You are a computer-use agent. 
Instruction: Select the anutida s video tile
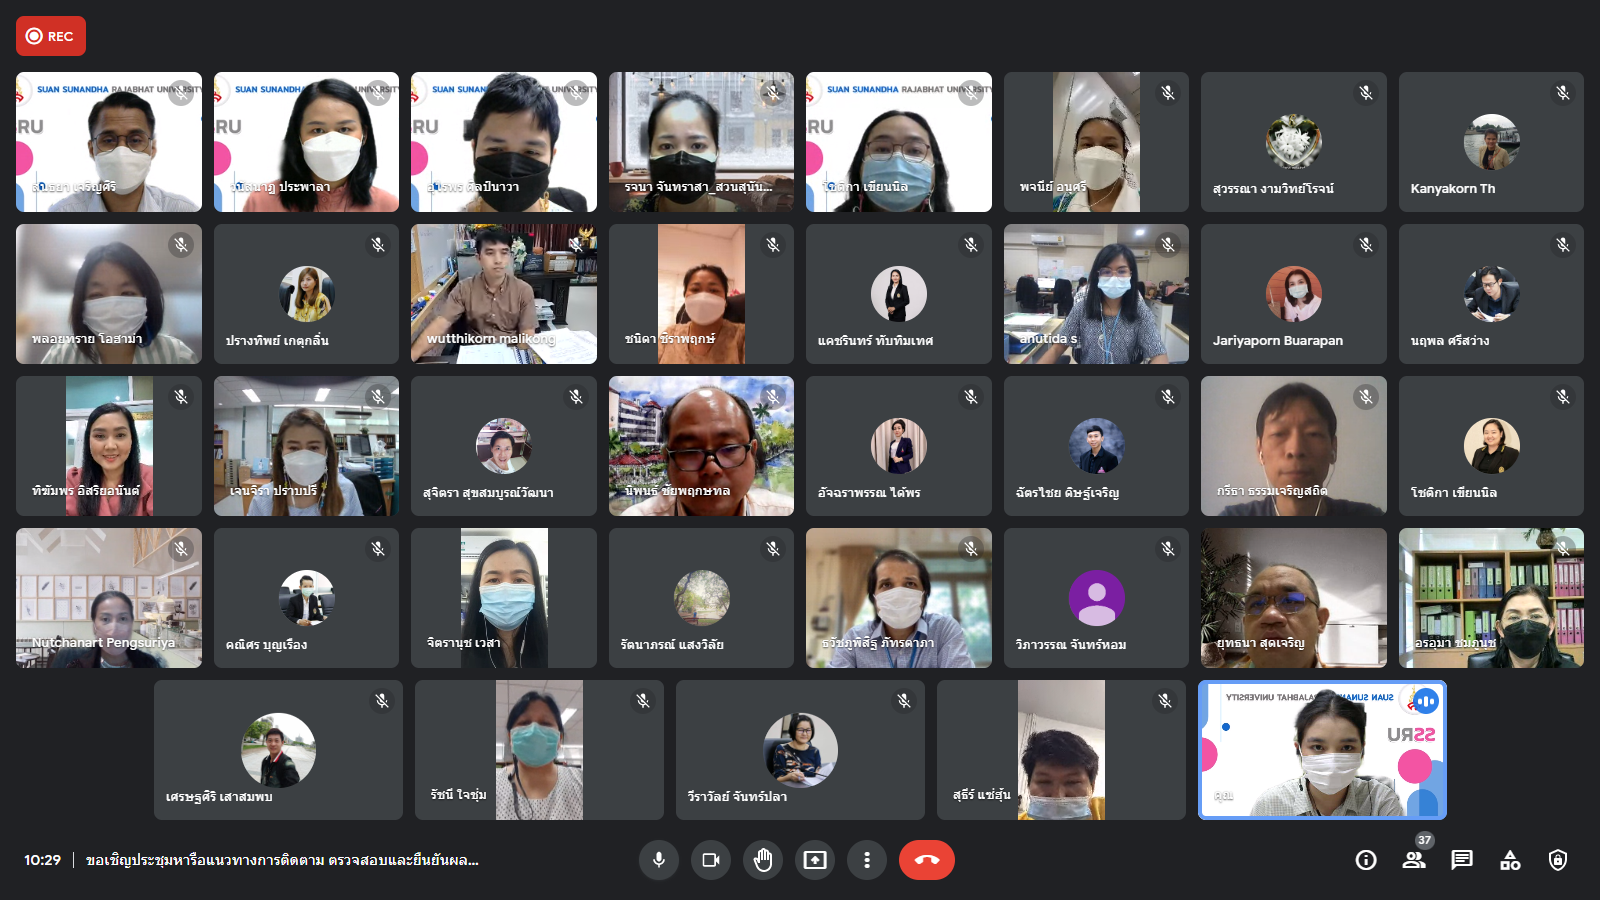(x=1096, y=294)
